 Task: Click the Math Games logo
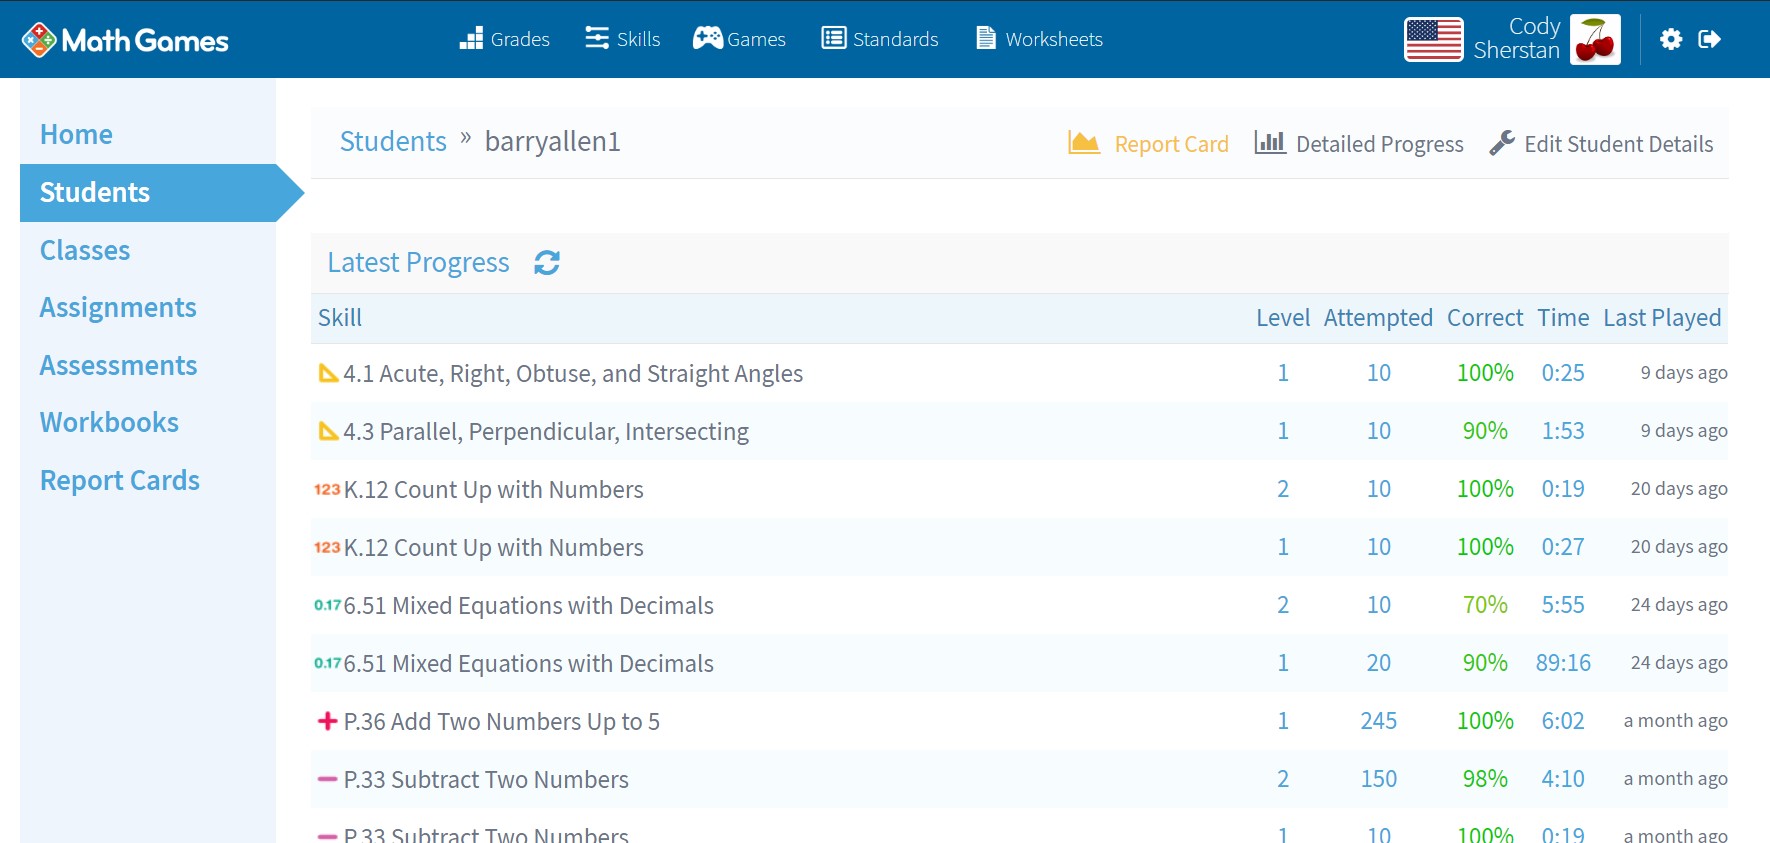tap(125, 40)
